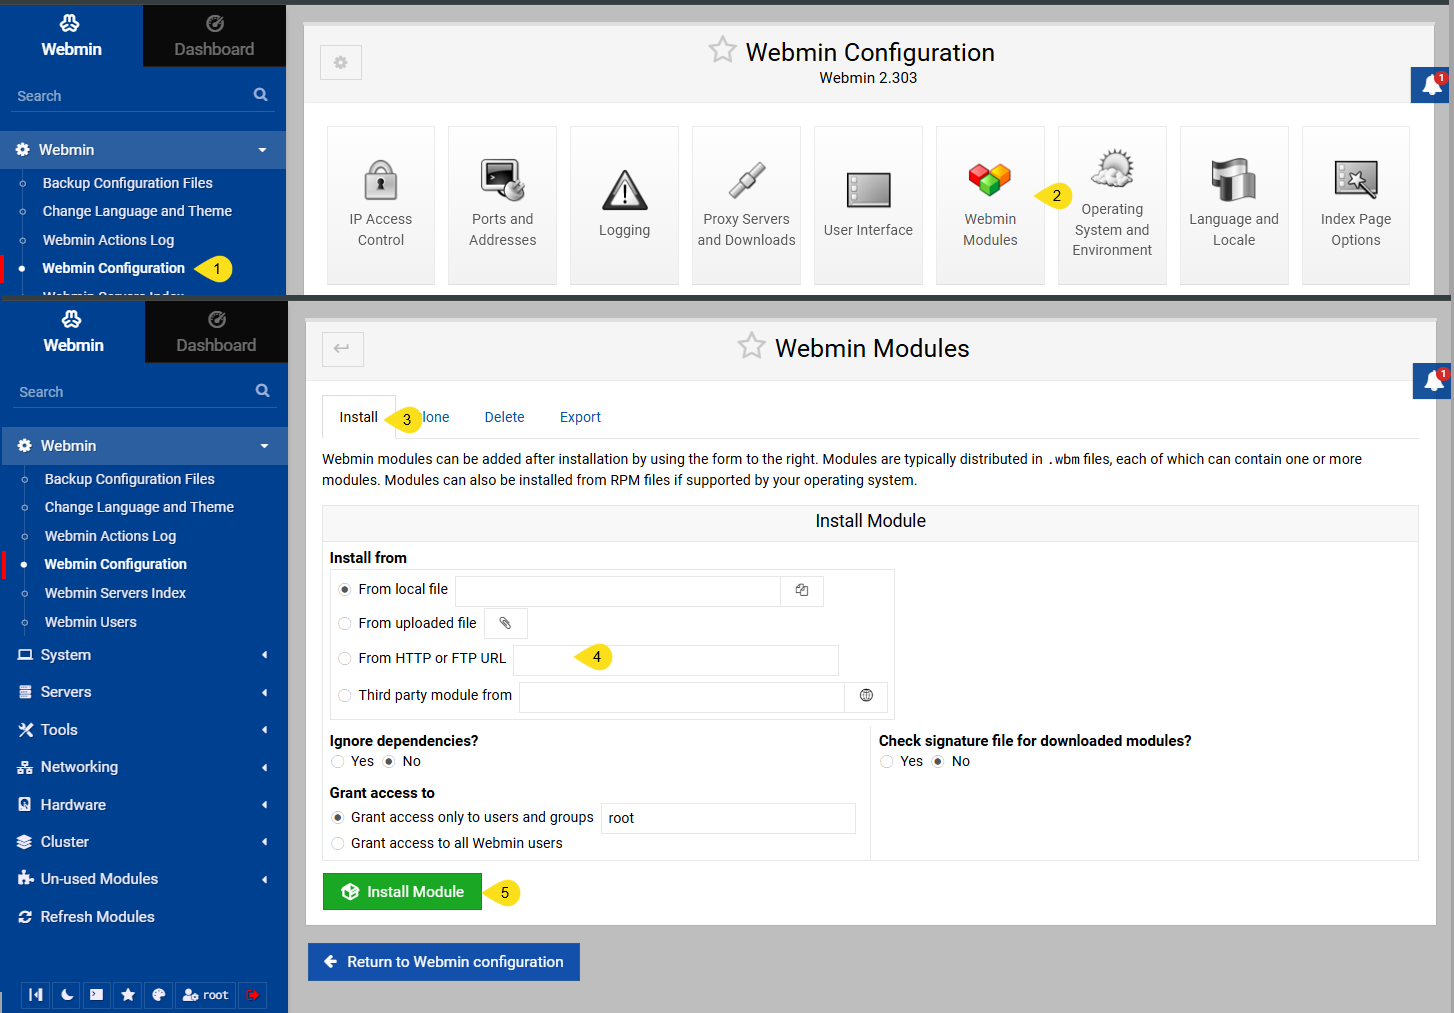The height and width of the screenshot is (1013, 1454).
Task: Choose Grant access to all Webmin users
Action: pyautogui.click(x=338, y=844)
